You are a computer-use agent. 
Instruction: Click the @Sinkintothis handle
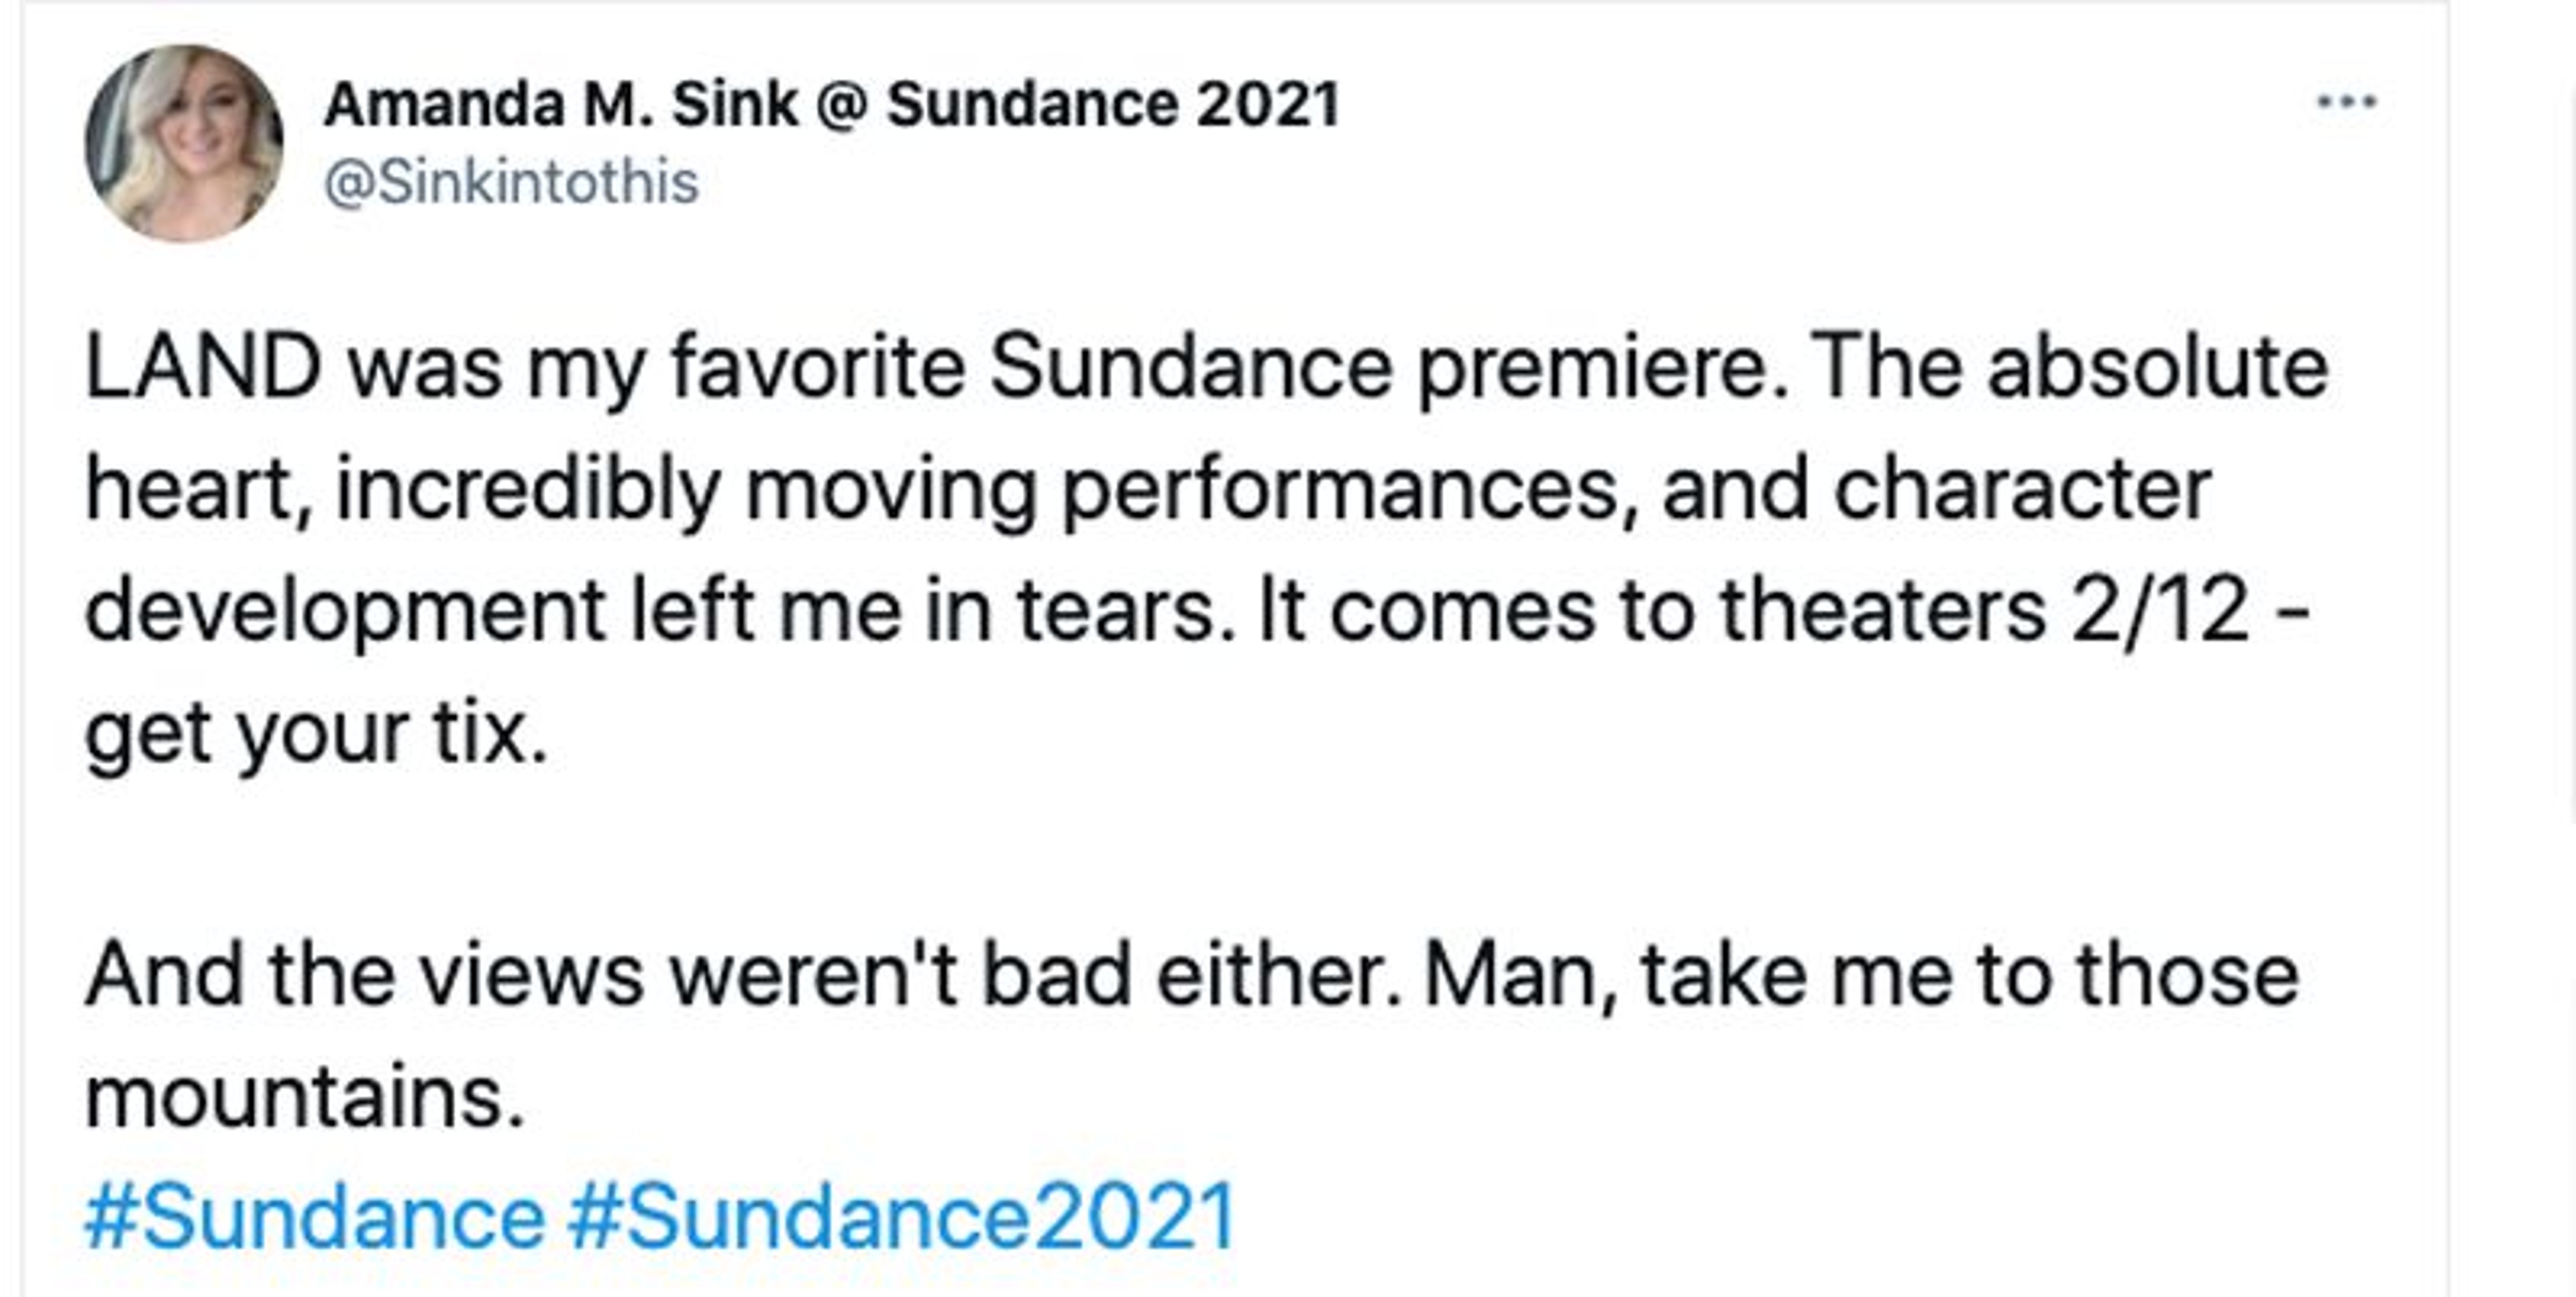coord(511,183)
